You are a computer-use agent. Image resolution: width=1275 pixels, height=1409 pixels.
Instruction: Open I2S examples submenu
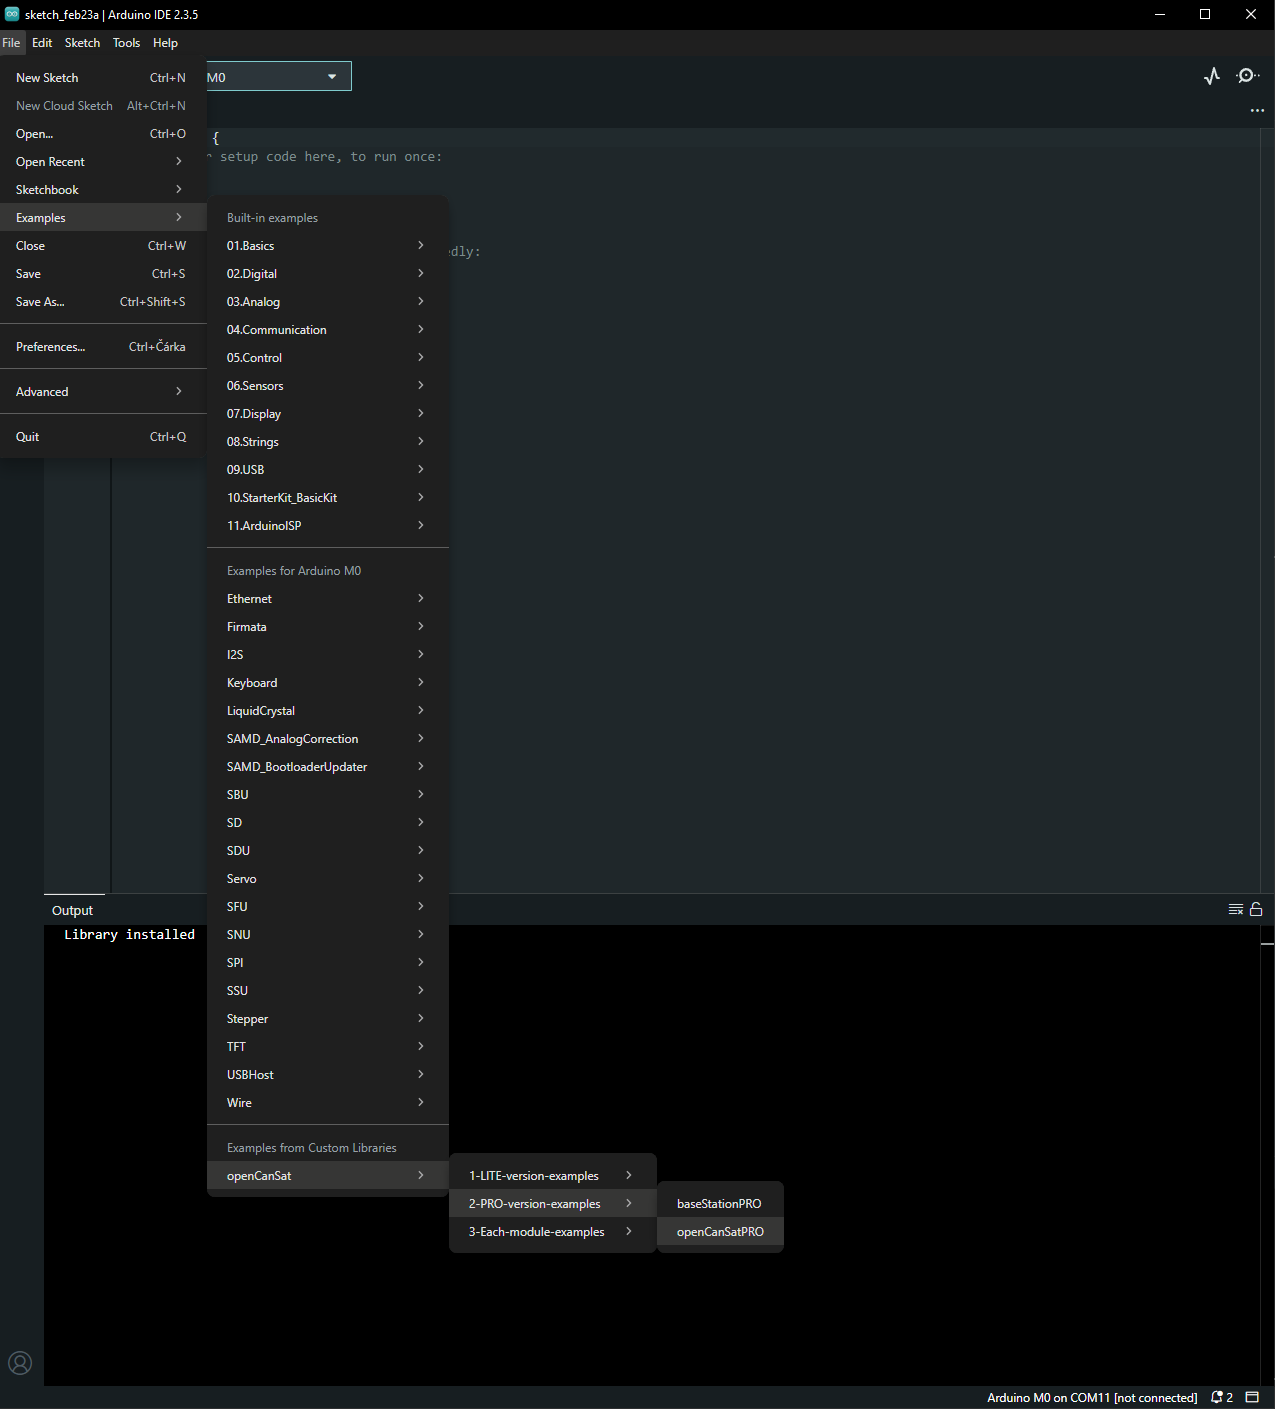(328, 655)
